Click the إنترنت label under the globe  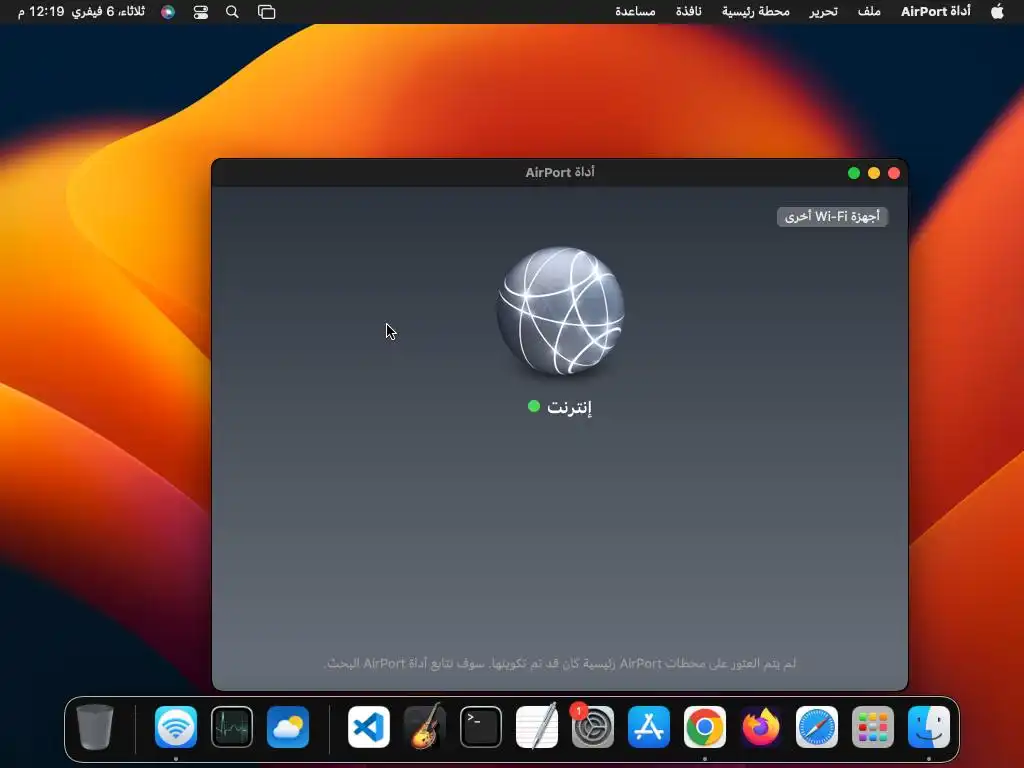[x=569, y=407]
